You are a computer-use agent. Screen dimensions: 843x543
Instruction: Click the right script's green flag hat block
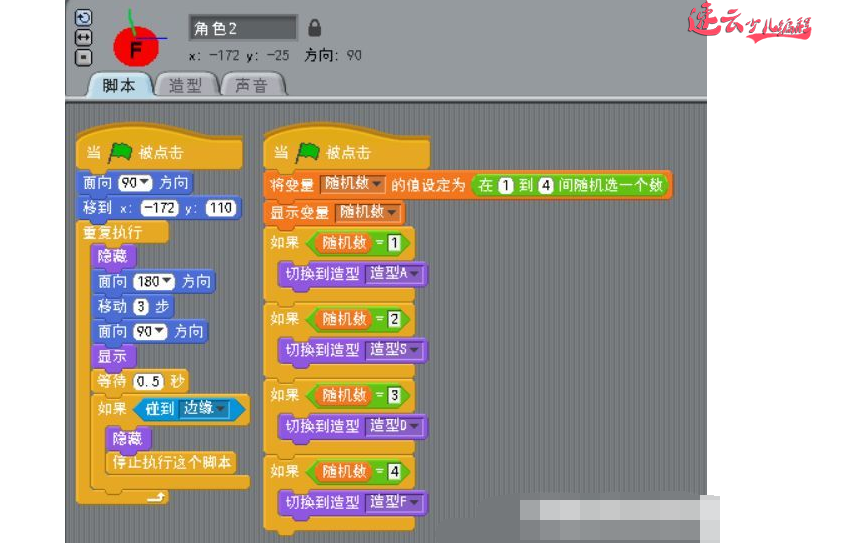(346, 149)
